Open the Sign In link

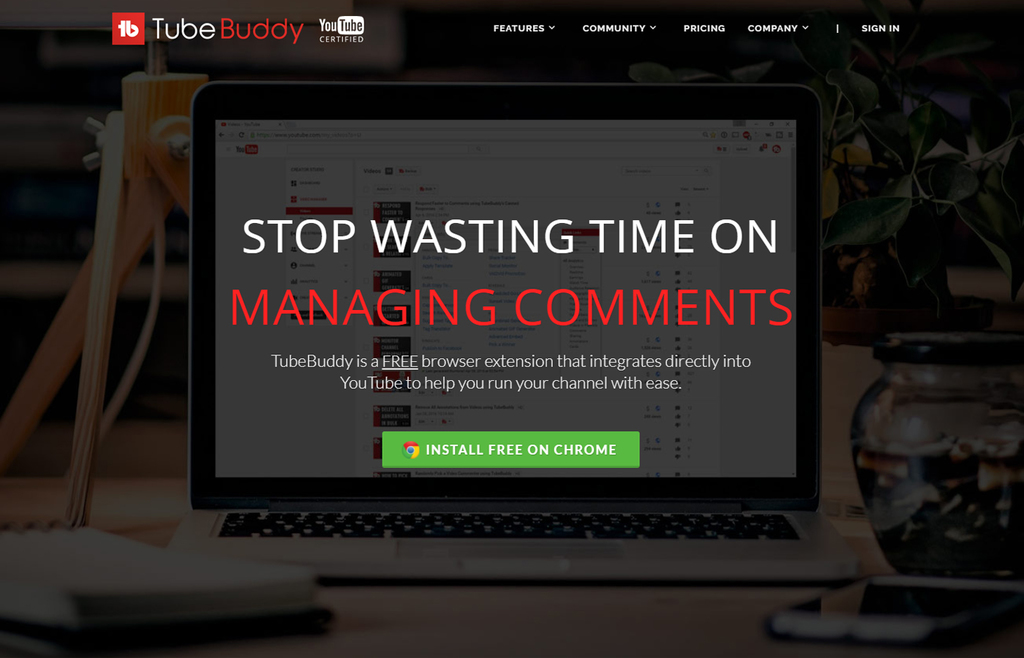(880, 28)
